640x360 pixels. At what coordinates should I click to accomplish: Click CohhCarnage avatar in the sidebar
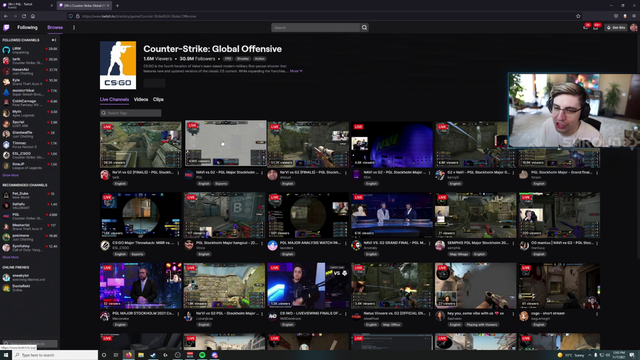pos(6,103)
